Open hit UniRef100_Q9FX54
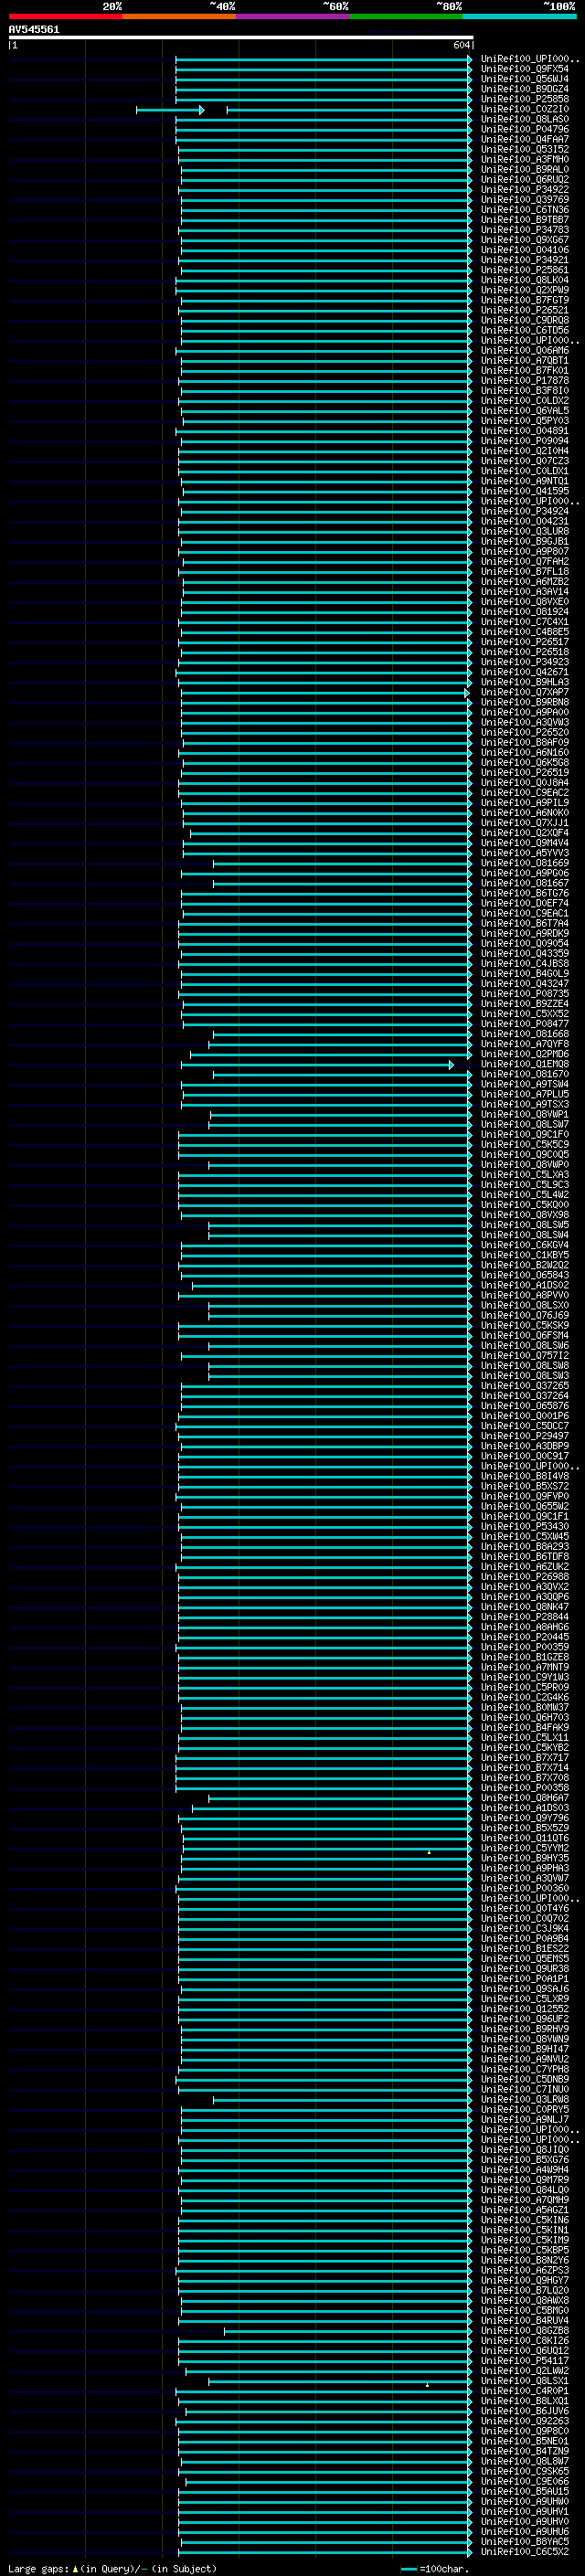 (x=524, y=69)
